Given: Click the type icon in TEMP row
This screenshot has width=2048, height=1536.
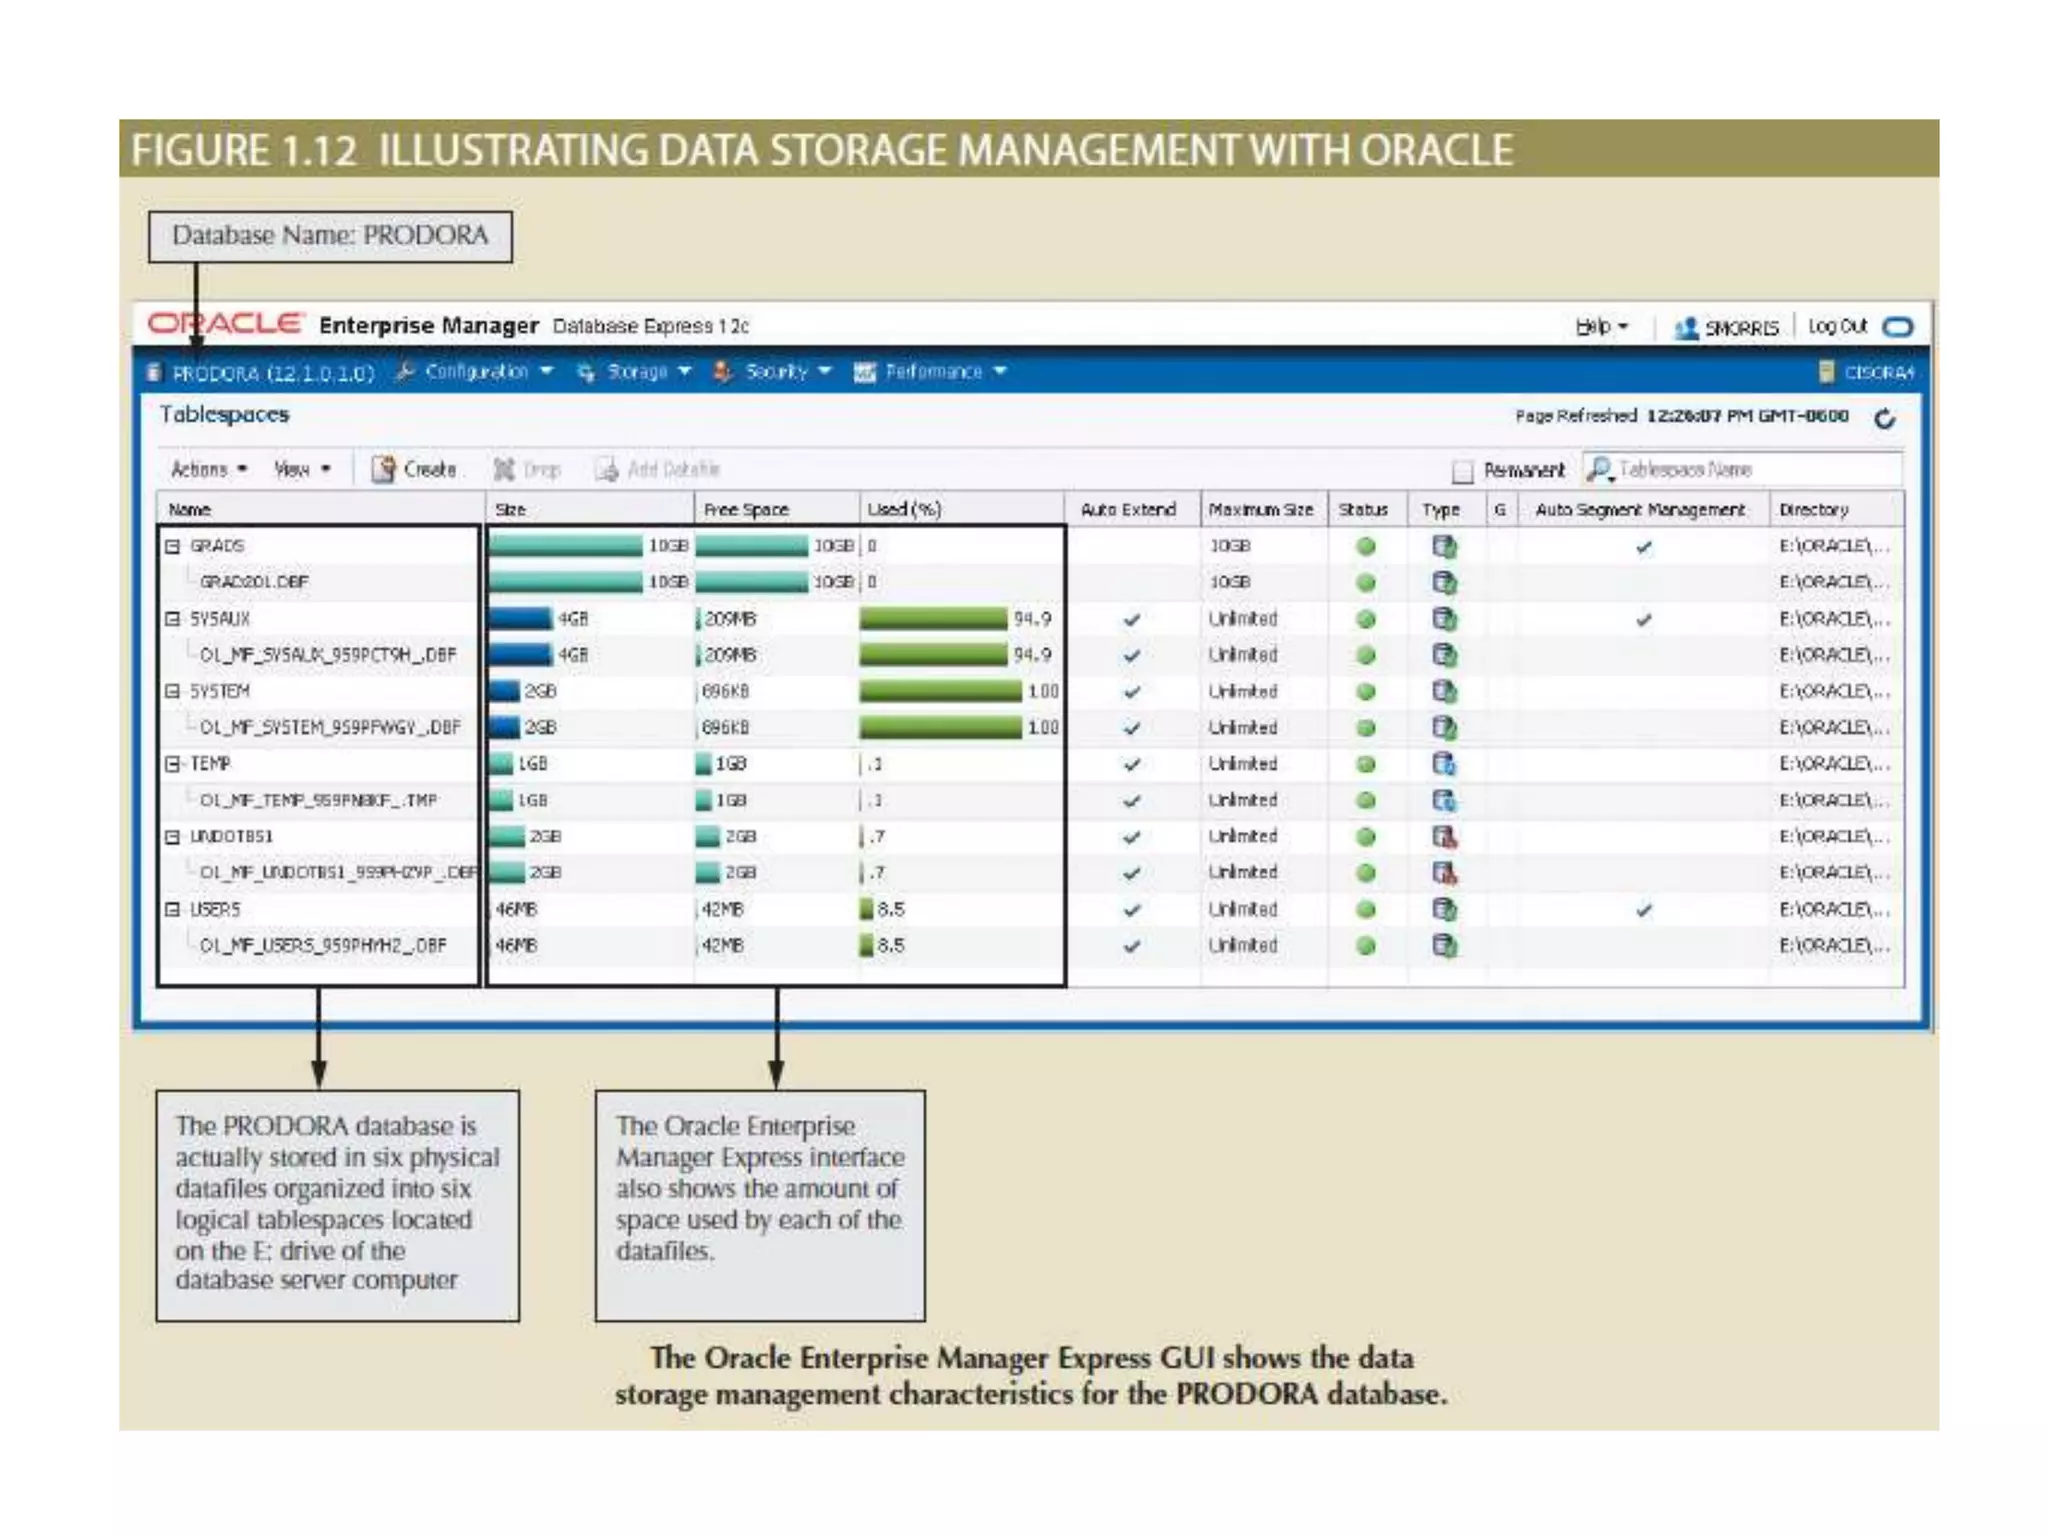Looking at the screenshot, I should point(1443,764).
